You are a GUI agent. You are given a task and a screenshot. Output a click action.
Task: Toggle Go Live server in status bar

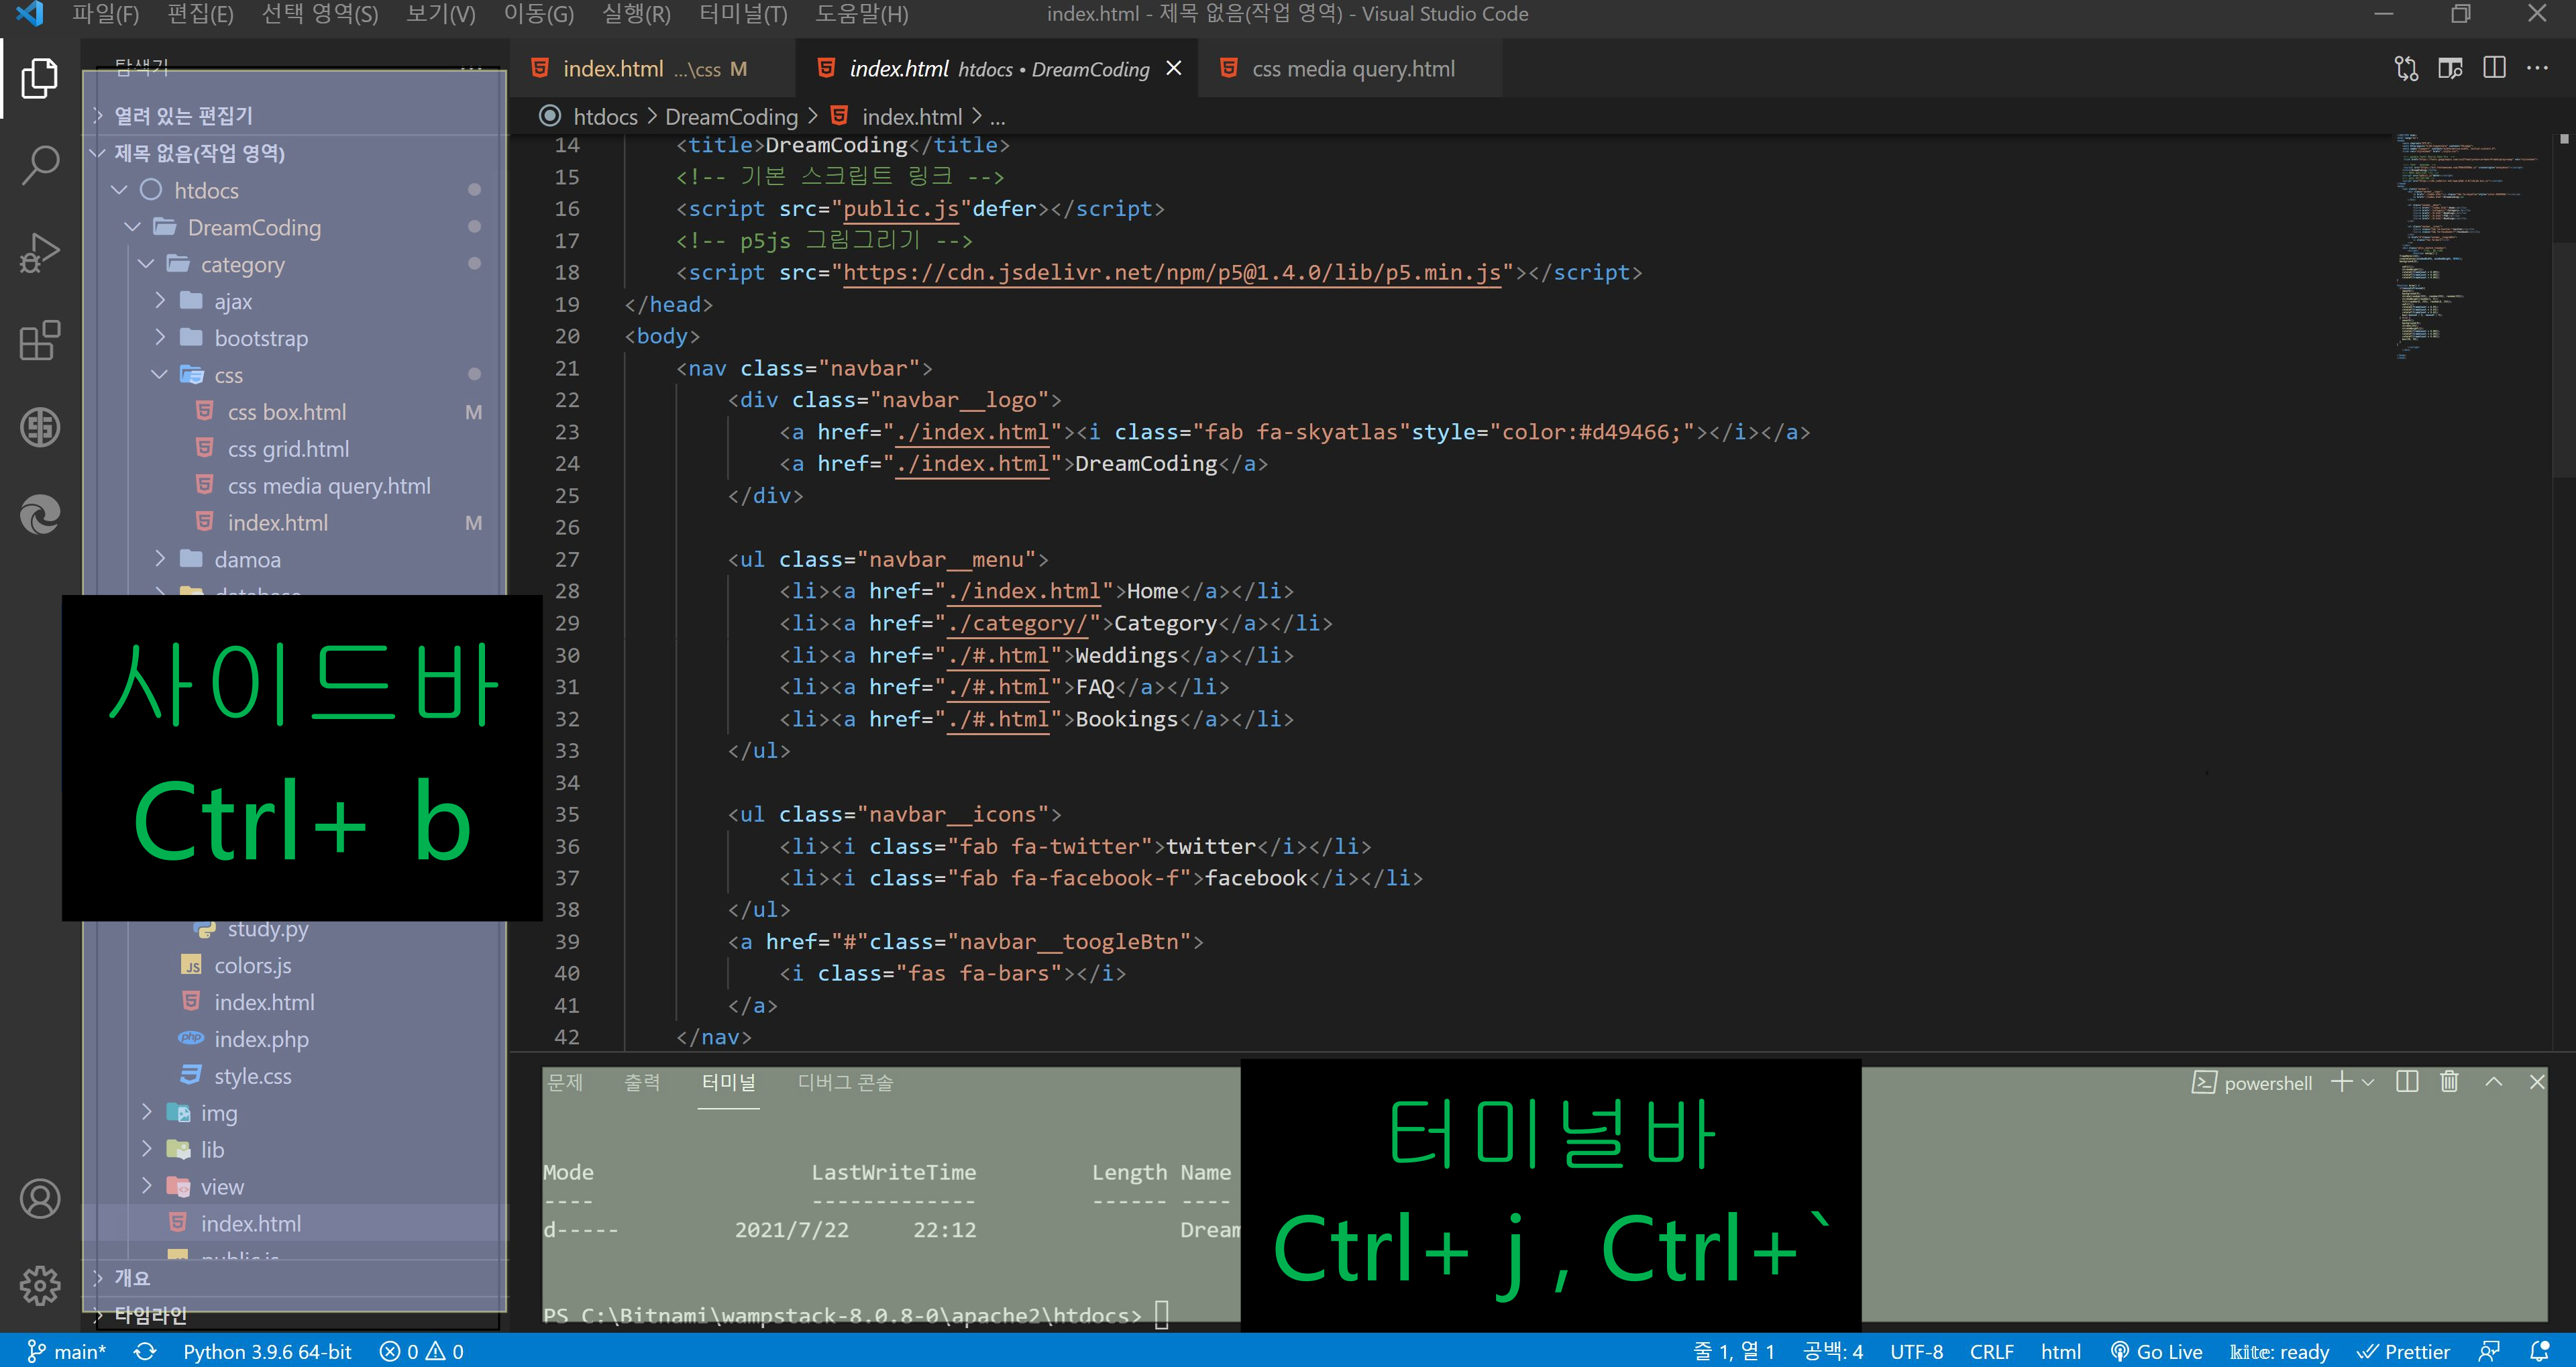pyautogui.click(x=2156, y=1351)
